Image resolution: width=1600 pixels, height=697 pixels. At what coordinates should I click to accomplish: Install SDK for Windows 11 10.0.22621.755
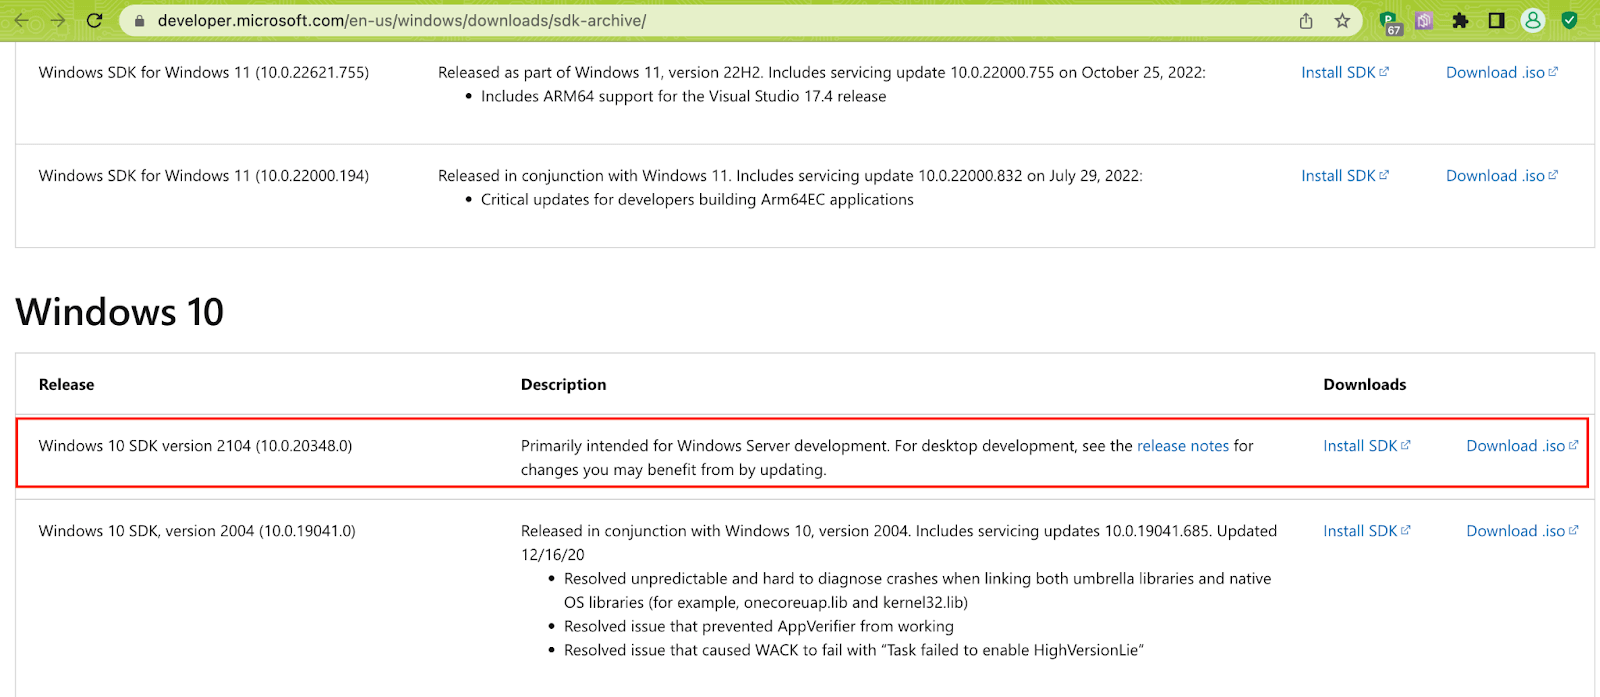(1345, 72)
